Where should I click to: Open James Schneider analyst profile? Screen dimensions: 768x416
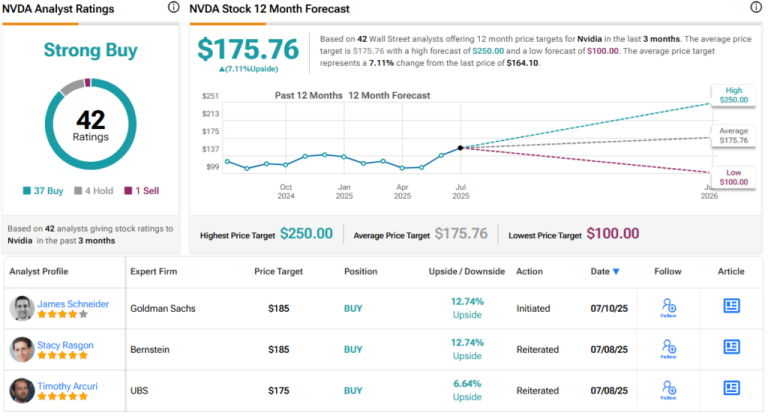point(73,304)
